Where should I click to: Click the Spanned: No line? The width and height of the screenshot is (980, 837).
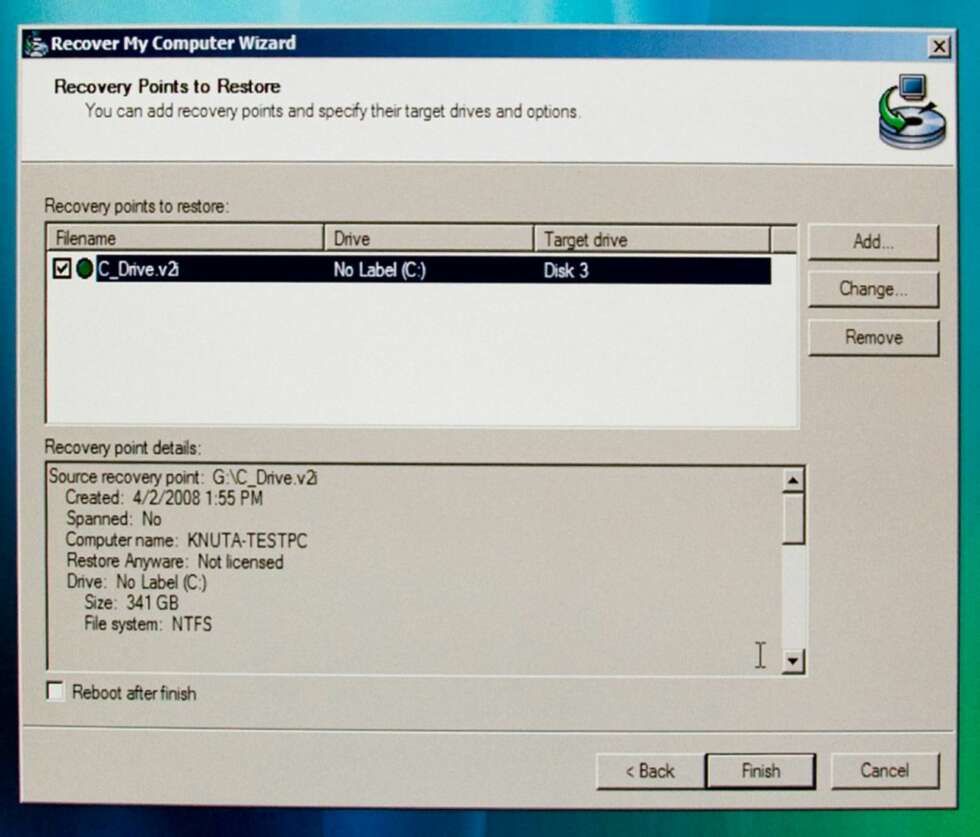click(x=114, y=519)
